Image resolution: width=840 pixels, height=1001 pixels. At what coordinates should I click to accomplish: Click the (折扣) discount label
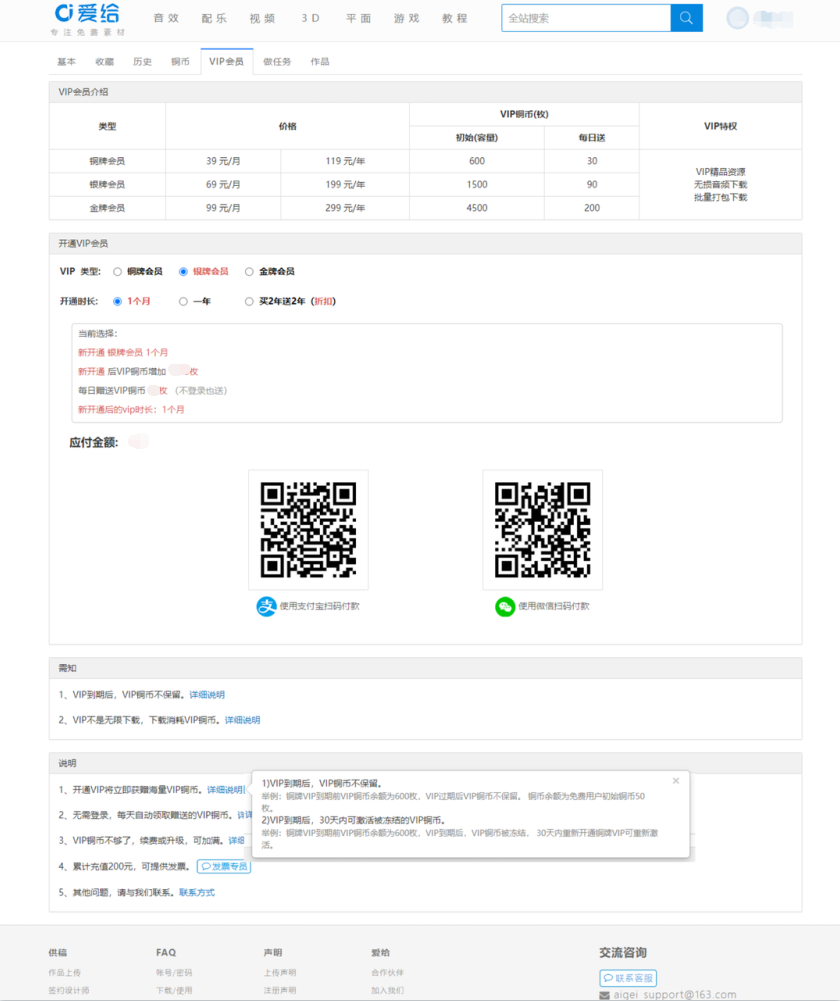[x=324, y=301]
